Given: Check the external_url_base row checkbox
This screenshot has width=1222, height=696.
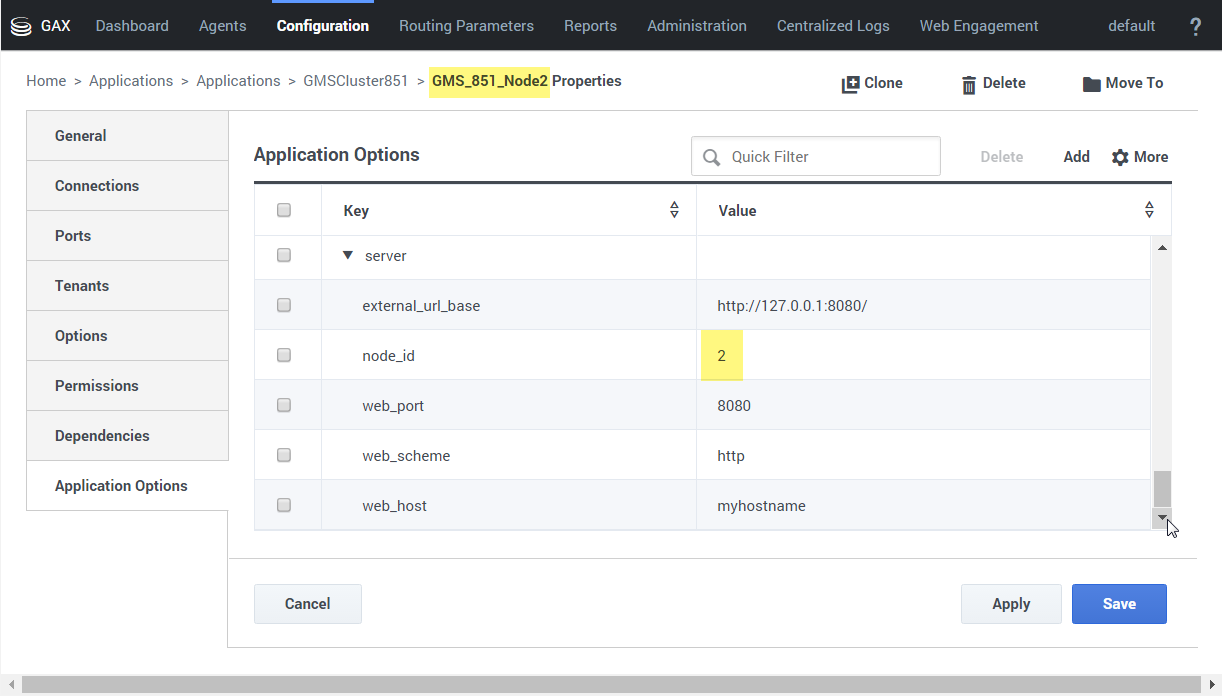Looking at the screenshot, I should click(x=284, y=305).
